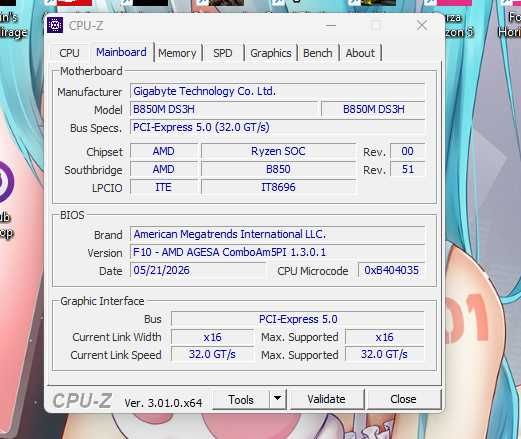Expand the Tools dropdown arrow
This screenshot has width=521, height=439.
[277, 399]
